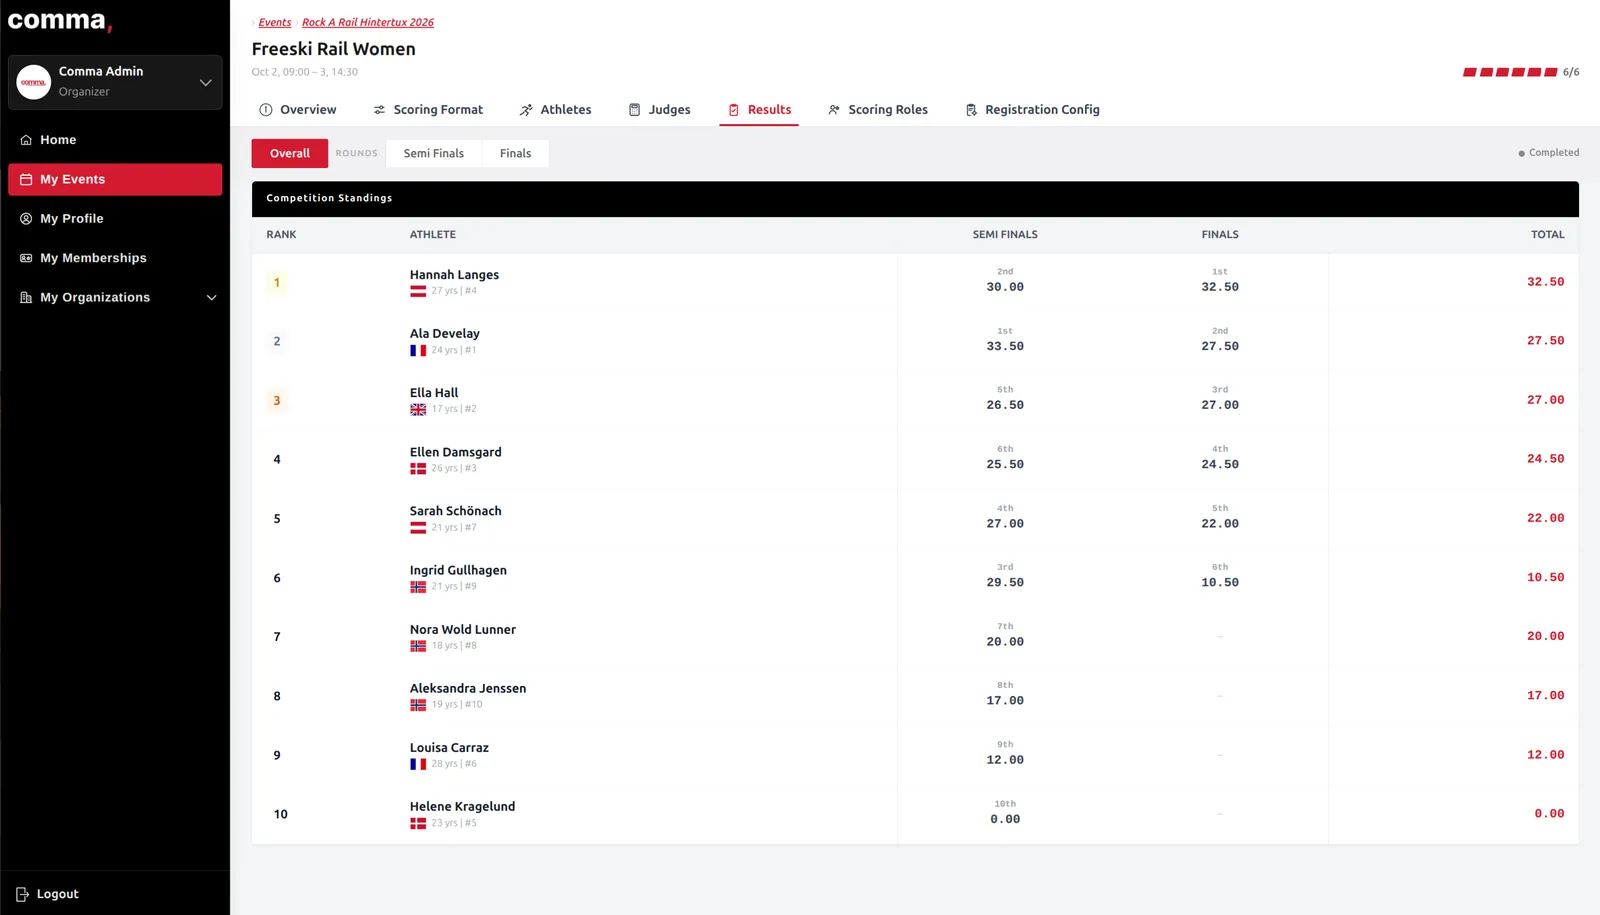1600x915 pixels.
Task: Click the My Events calendar icon
Action: [x=26, y=179]
